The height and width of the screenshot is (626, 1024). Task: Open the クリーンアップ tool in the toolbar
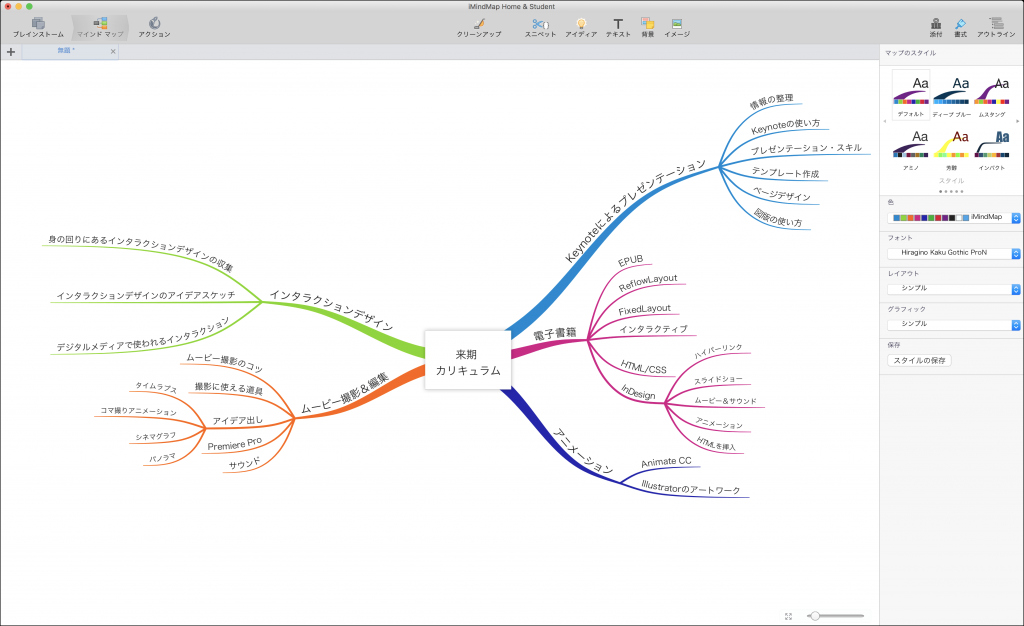(480, 26)
